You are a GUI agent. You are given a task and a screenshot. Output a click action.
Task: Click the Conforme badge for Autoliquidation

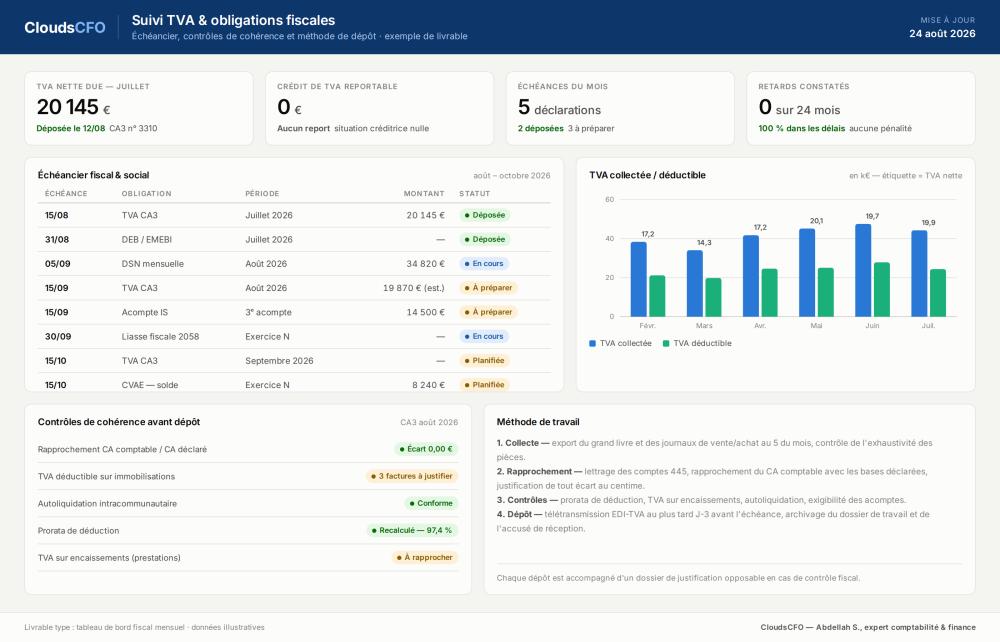point(431,504)
